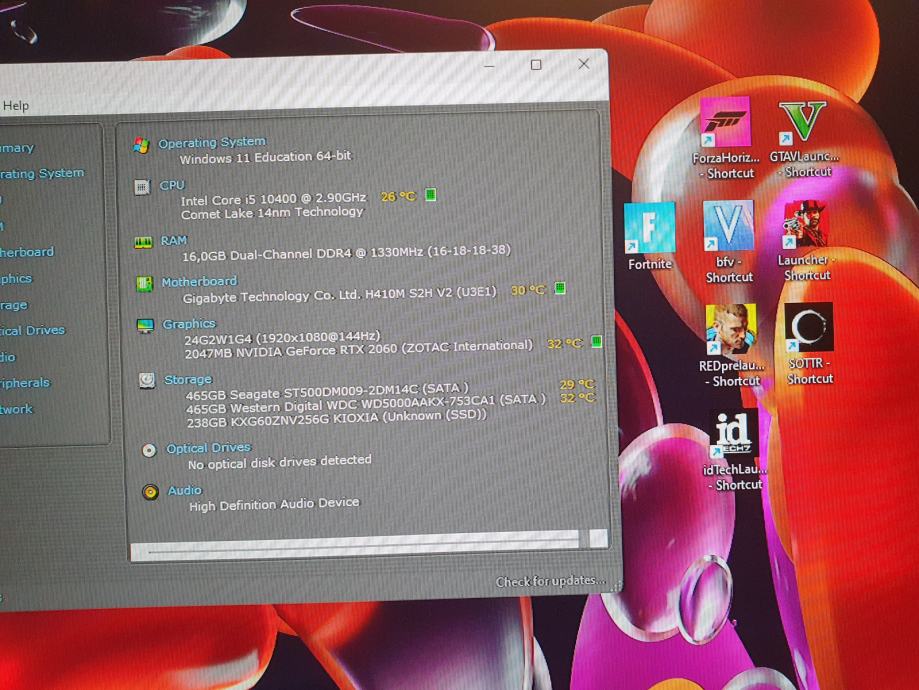Image resolution: width=919 pixels, height=690 pixels.
Task: Open the Fortnite desktop icon
Action: click(649, 236)
